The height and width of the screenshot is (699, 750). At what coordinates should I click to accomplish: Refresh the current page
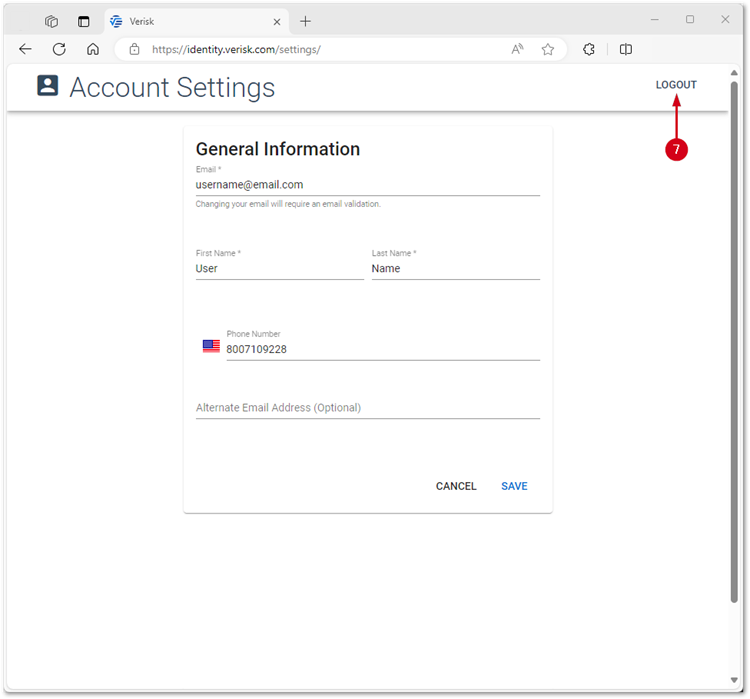59,49
